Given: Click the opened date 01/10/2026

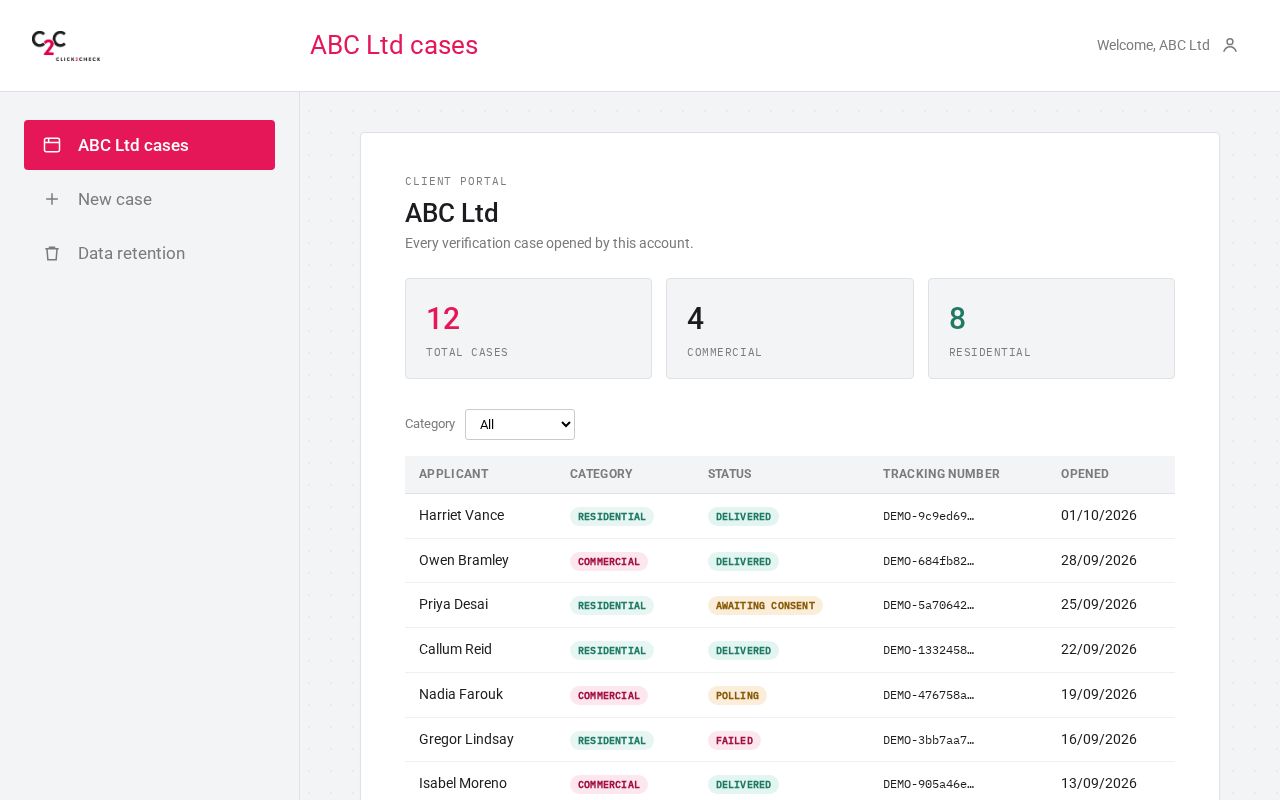Looking at the screenshot, I should coord(1099,515).
